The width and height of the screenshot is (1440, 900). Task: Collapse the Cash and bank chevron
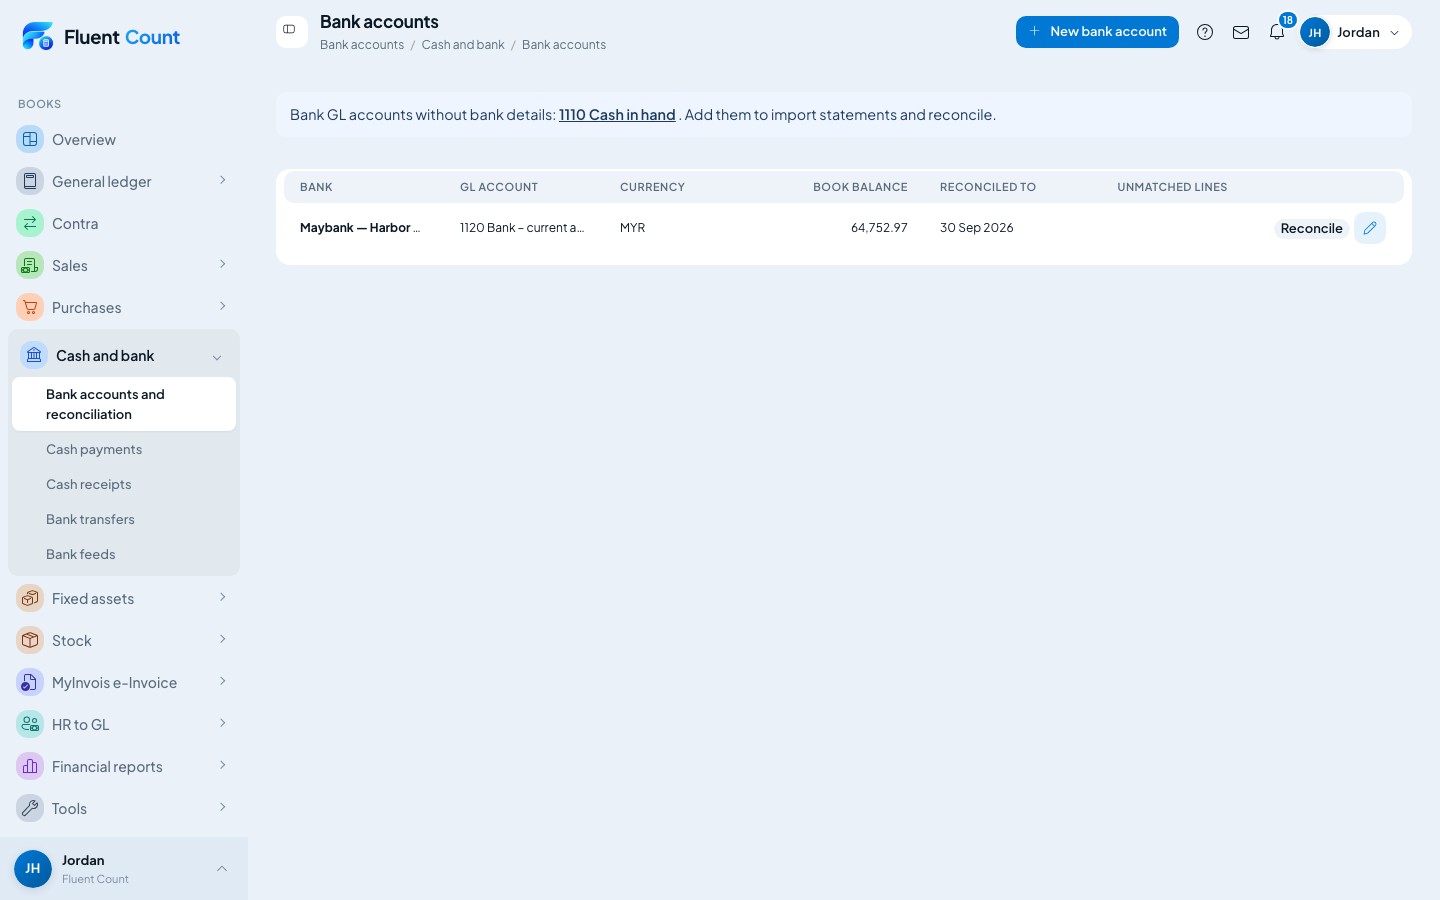click(217, 357)
